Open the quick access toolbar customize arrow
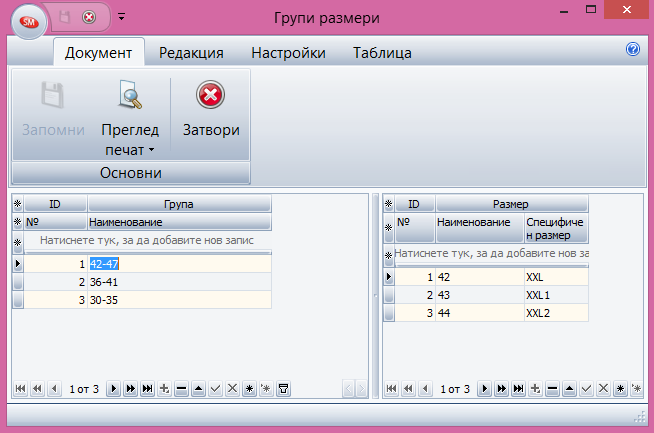 (121, 17)
